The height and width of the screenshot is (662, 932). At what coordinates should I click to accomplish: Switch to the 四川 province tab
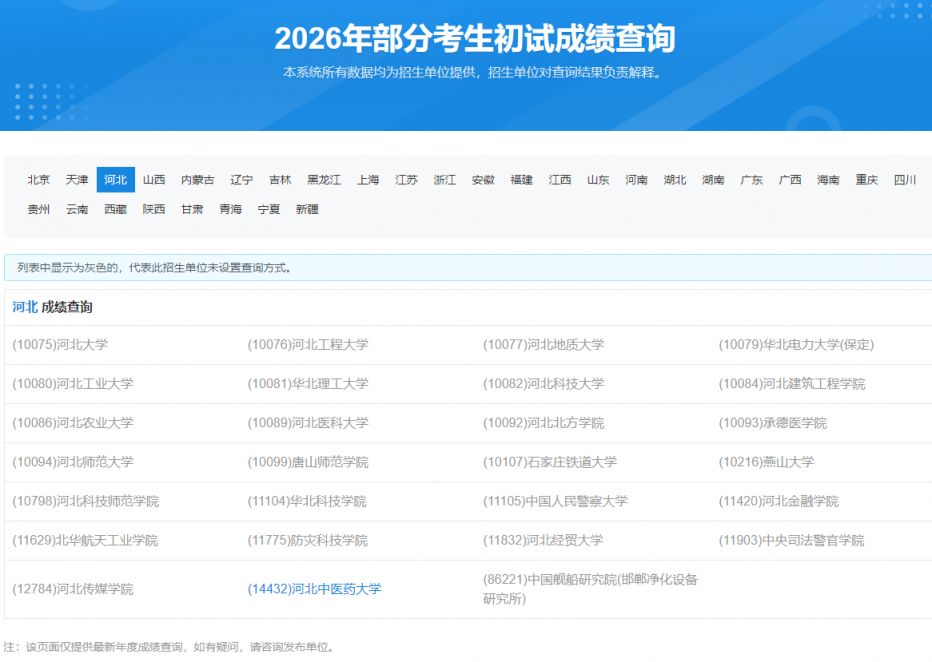(905, 179)
